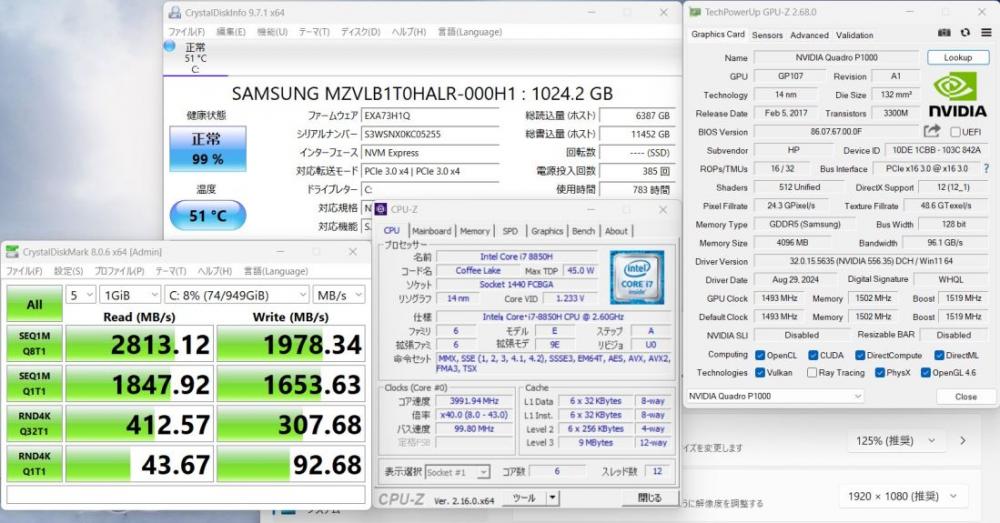Run the RND4K Q1T1 test
This screenshot has width=1000, height=523.
click(x=34, y=464)
